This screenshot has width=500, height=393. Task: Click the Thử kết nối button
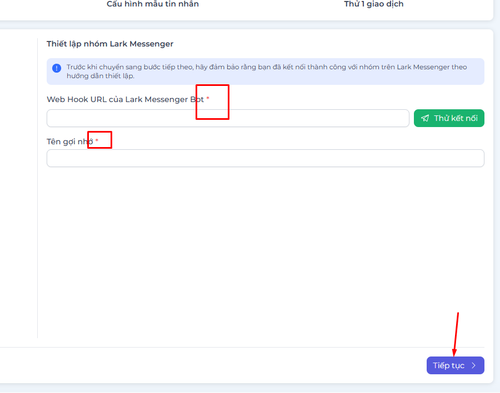449,118
